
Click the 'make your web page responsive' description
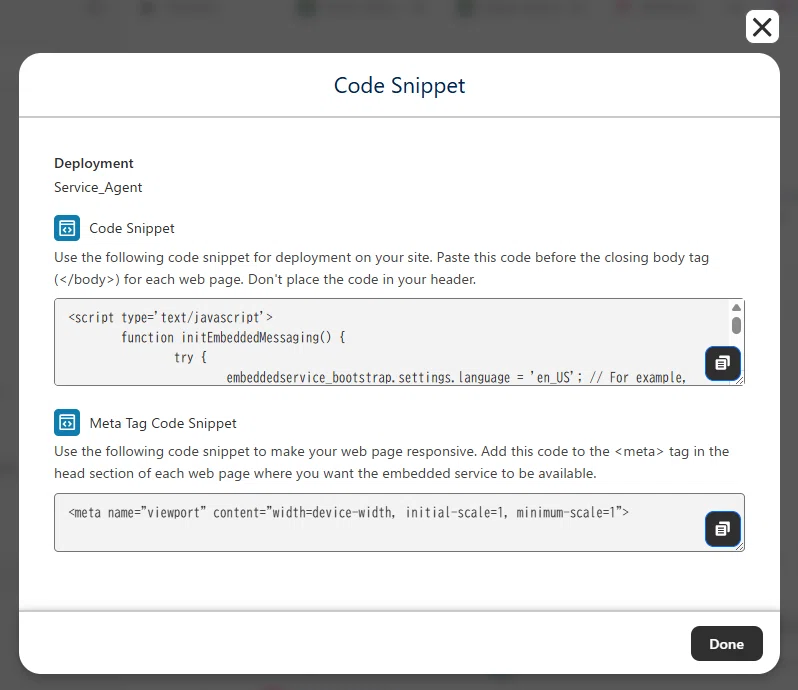[391, 462]
